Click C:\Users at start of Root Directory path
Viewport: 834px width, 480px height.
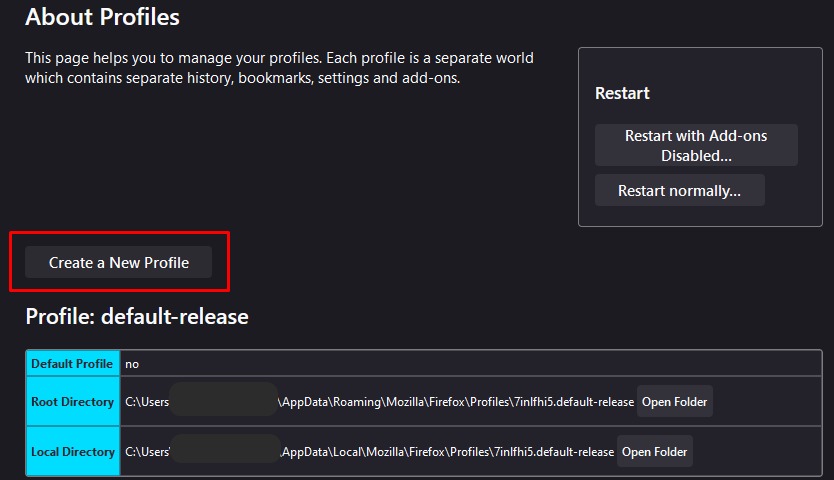(x=146, y=402)
